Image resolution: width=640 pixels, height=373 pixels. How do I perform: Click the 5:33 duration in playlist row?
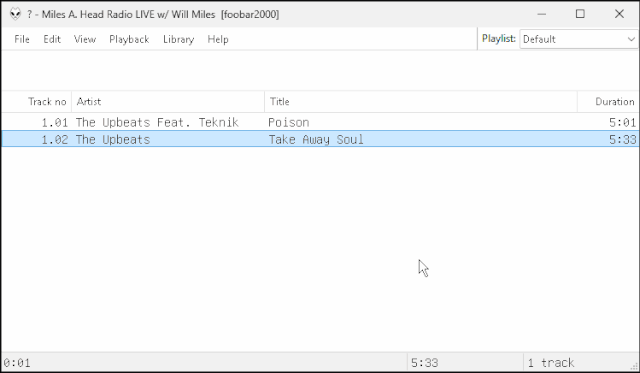click(x=622, y=140)
